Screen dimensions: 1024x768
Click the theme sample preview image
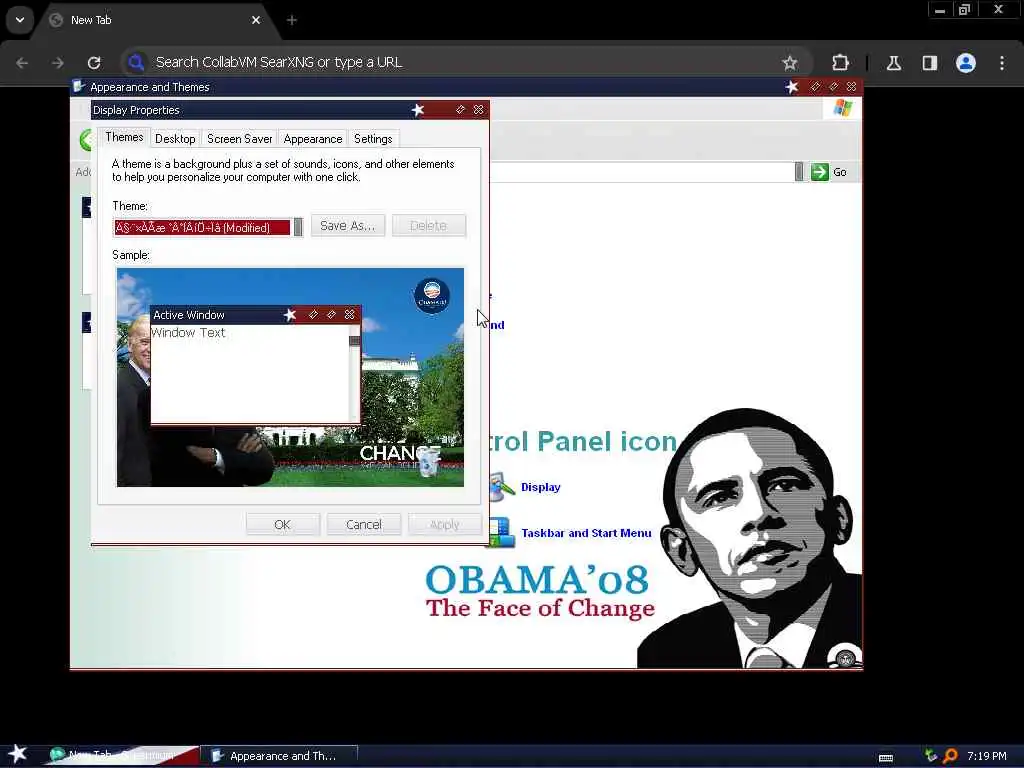pyautogui.click(x=290, y=377)
